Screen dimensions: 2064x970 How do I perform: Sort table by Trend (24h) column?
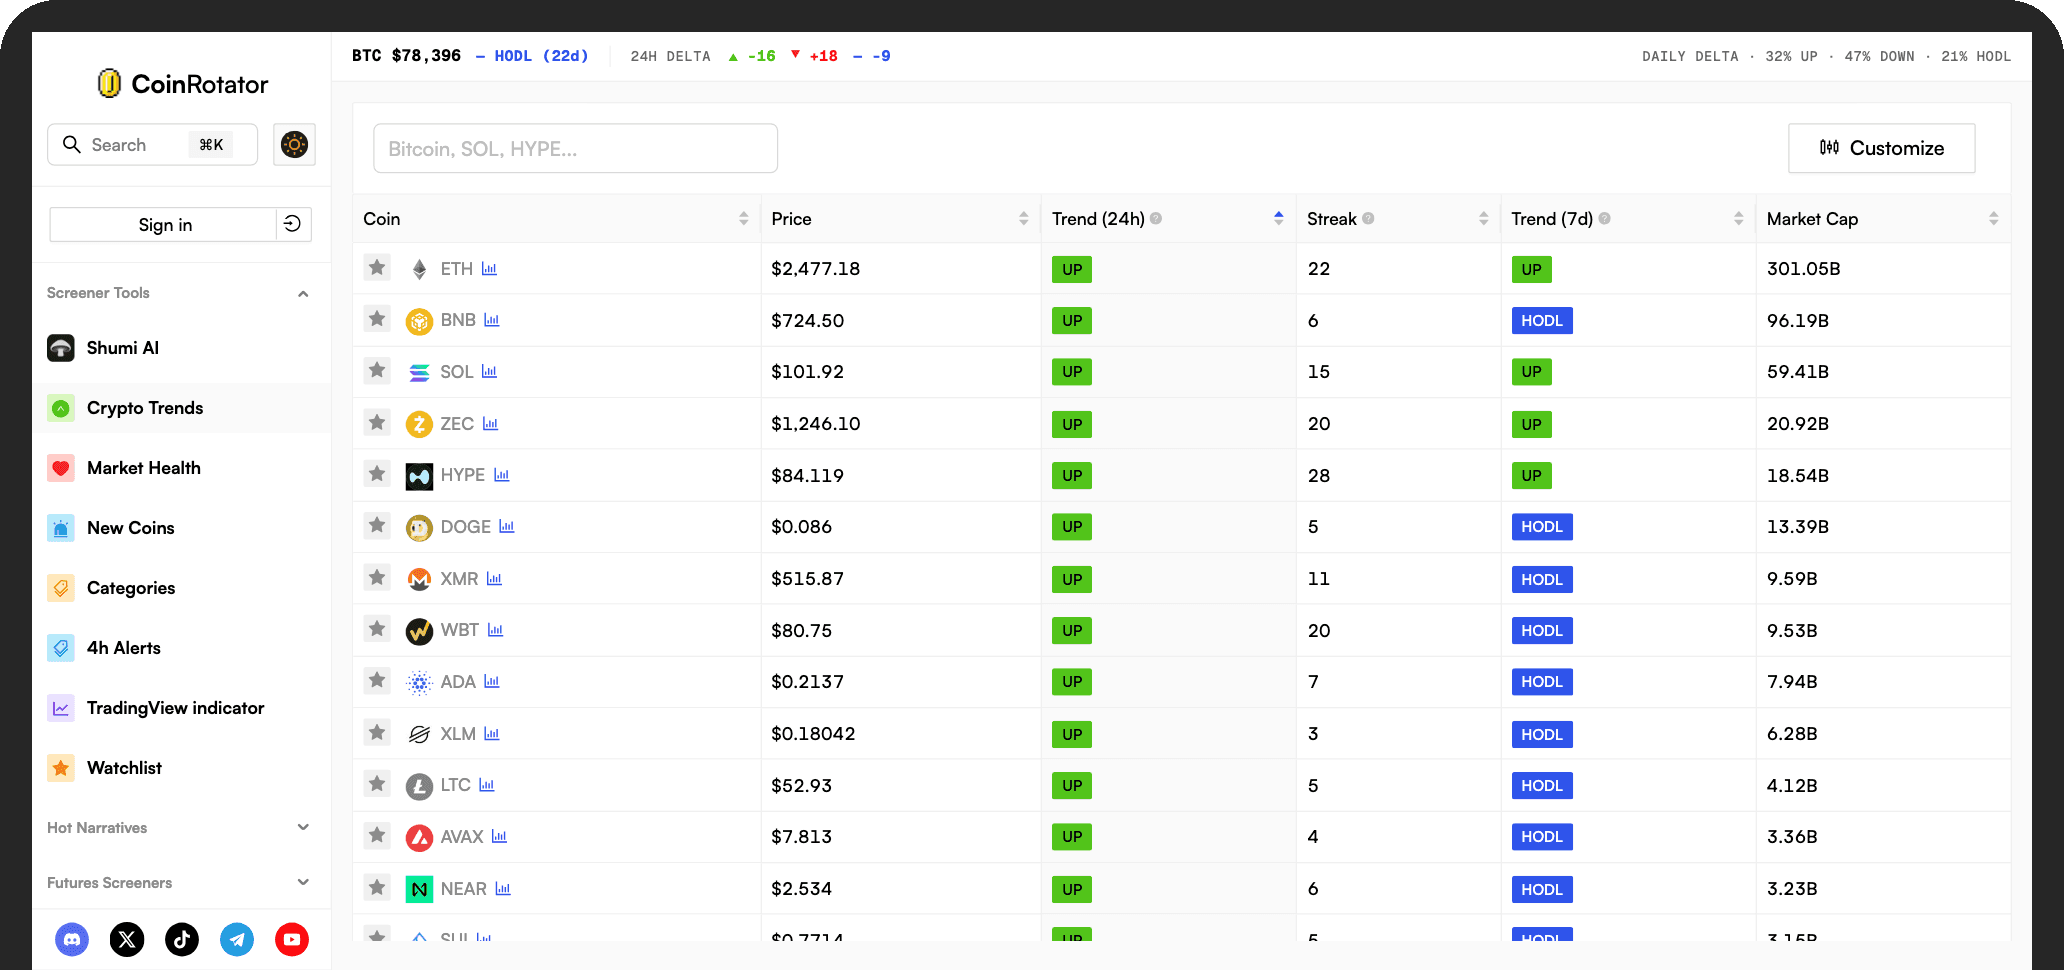point(1278,218)
